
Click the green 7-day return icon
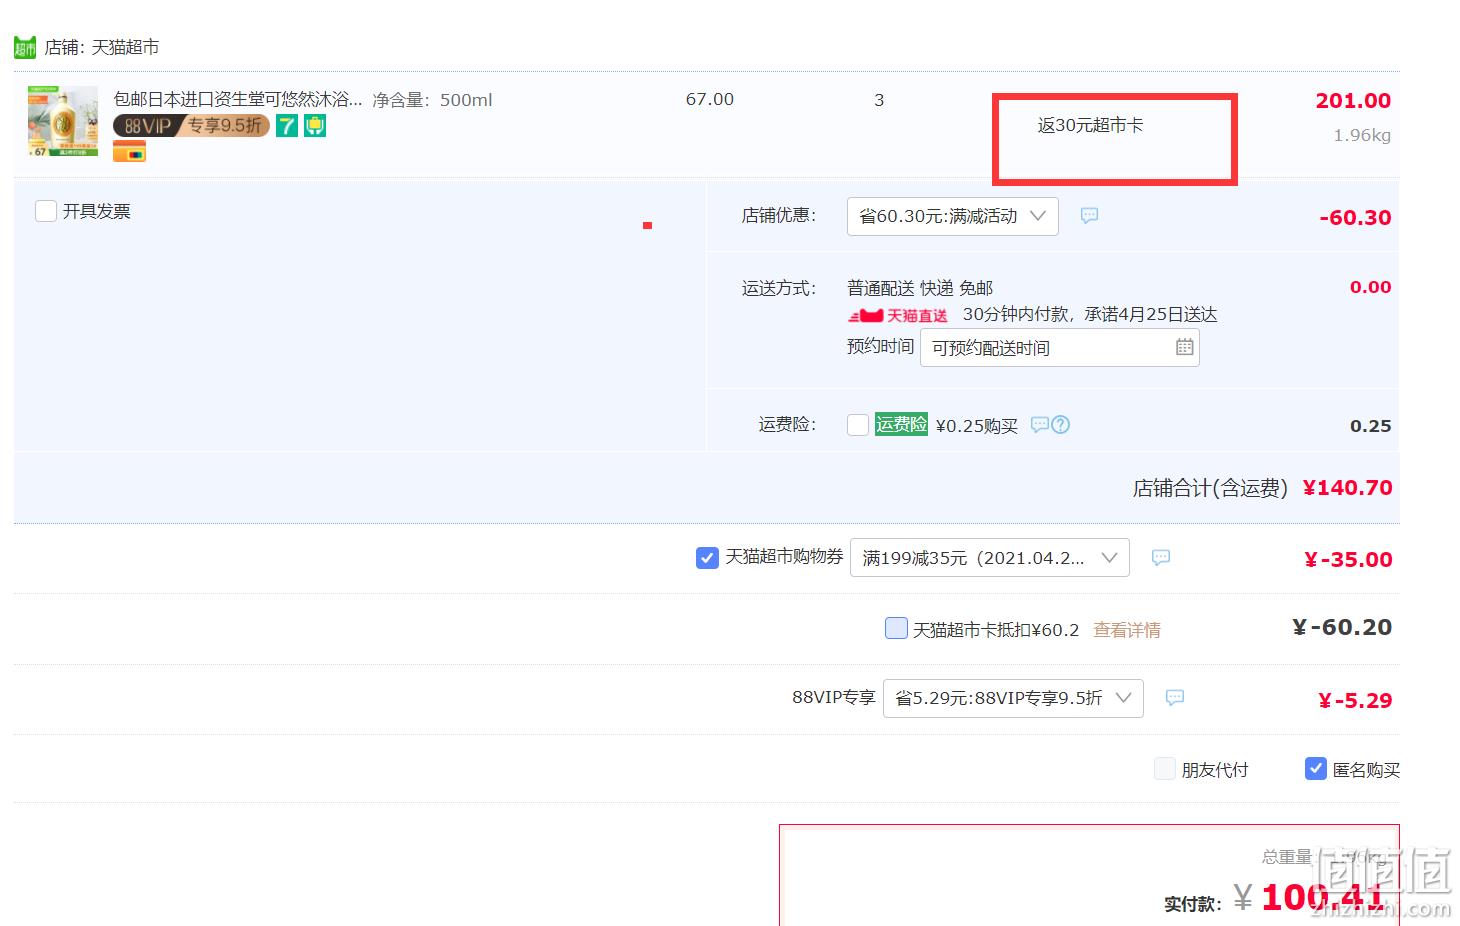(x=287, y=126)
